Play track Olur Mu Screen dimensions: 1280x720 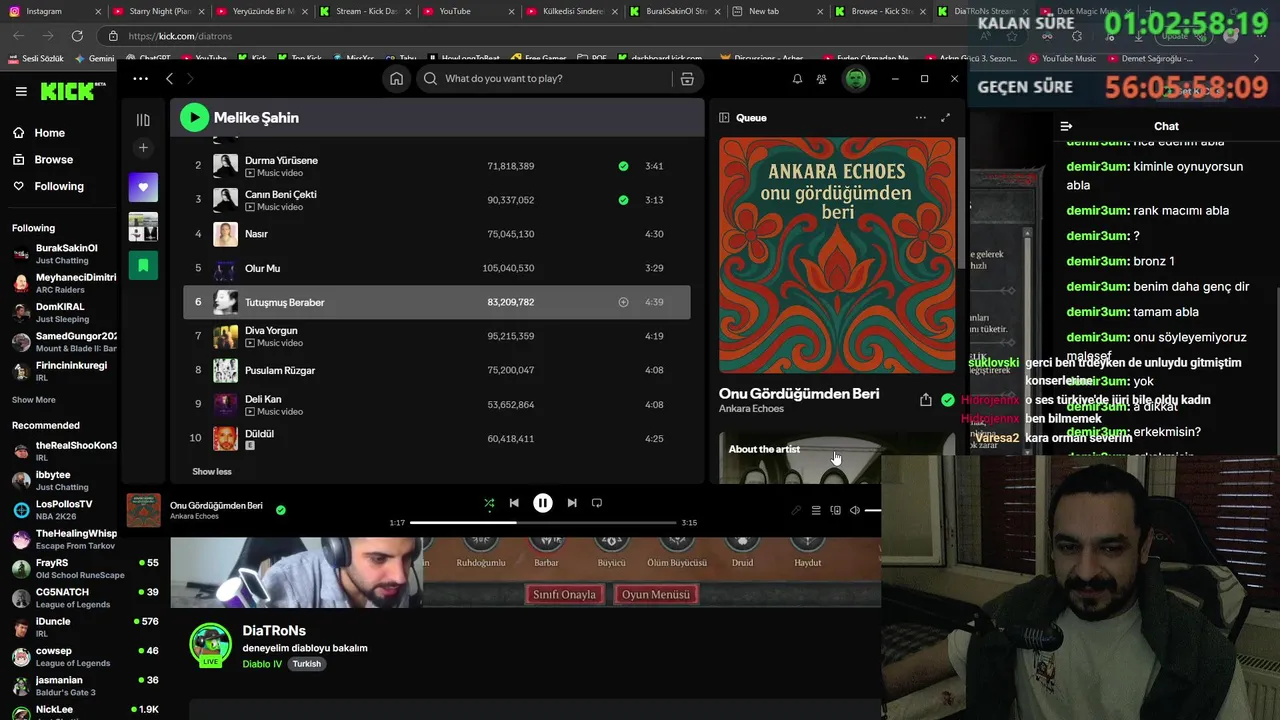pos(436,268)
